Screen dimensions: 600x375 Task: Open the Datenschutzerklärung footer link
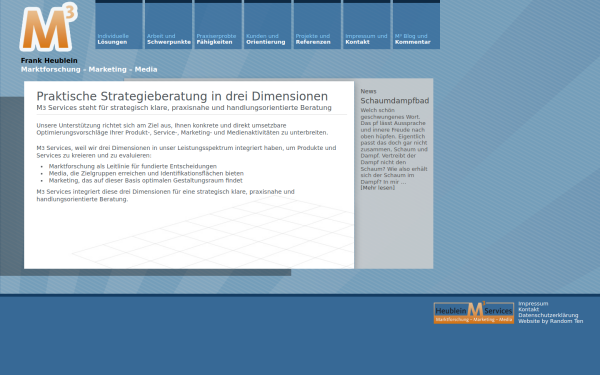548,315
